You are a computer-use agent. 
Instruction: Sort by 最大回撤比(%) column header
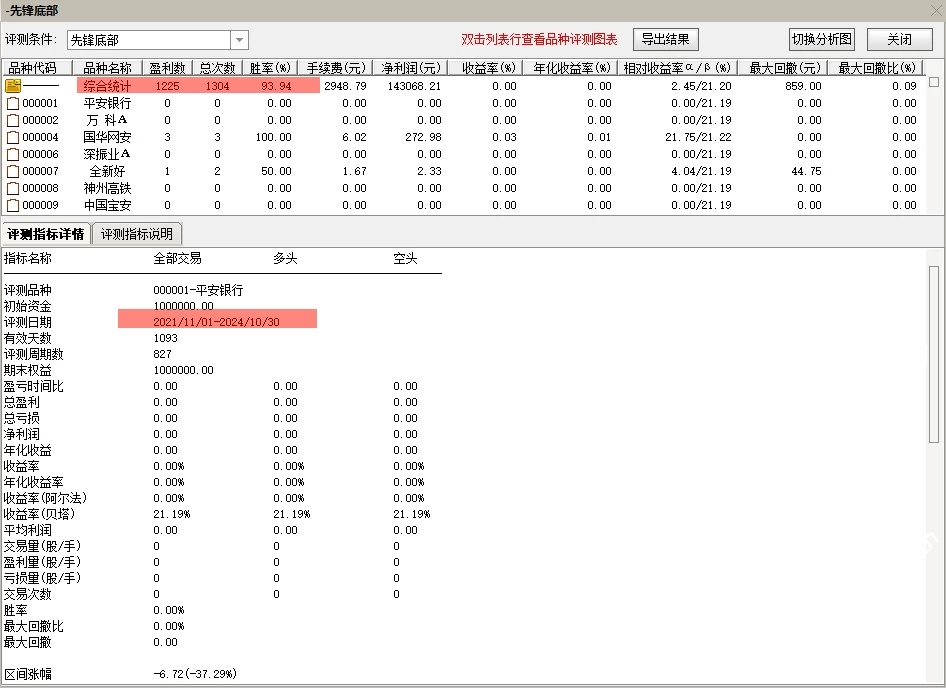coord(877,68)
